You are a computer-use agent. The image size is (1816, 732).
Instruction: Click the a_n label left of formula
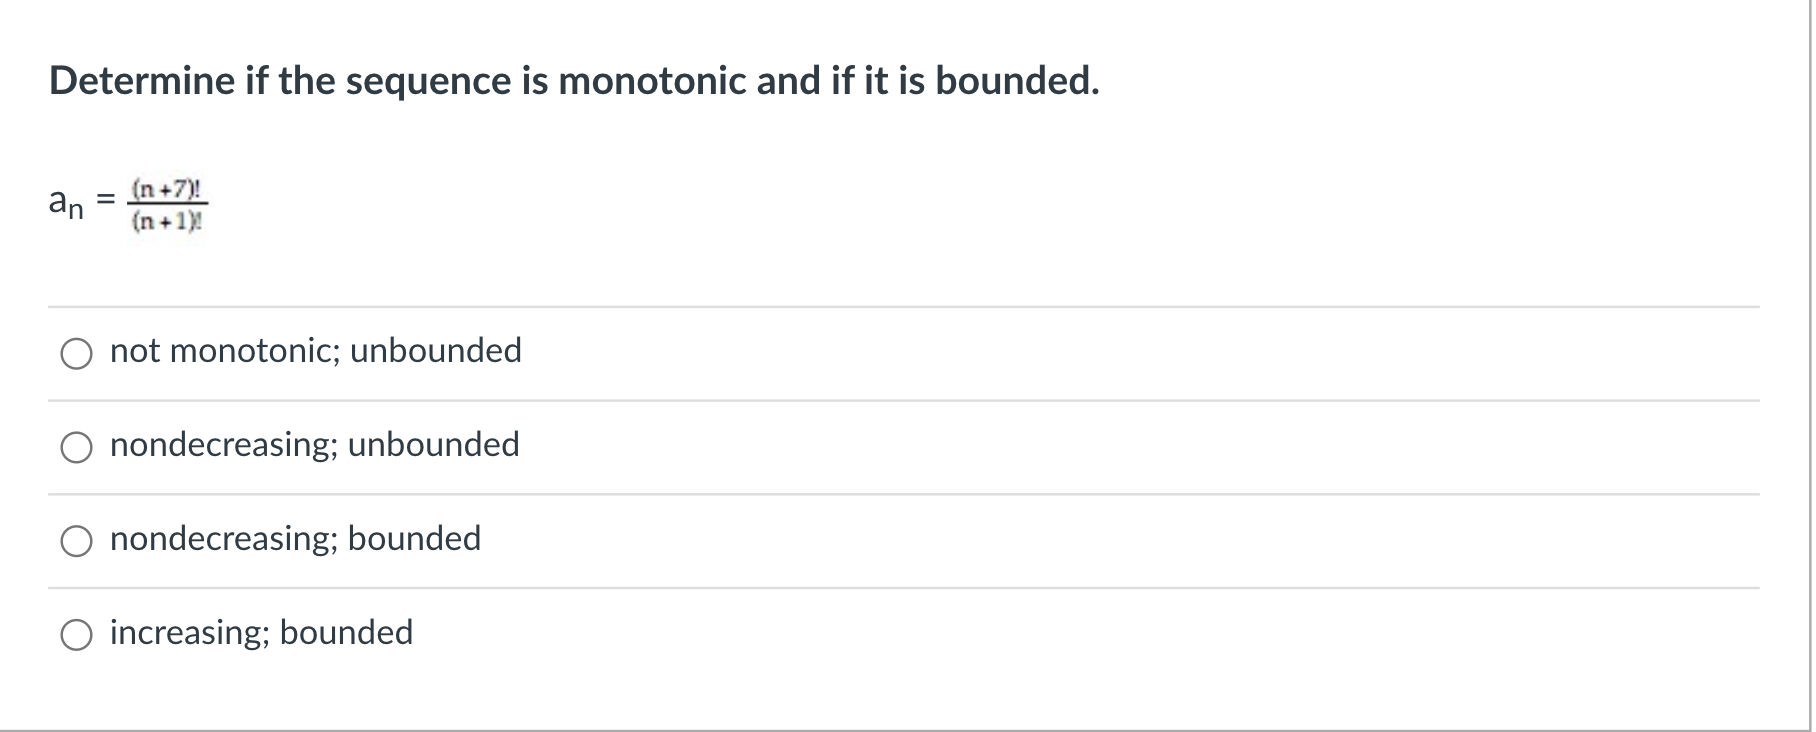point(64,201)
